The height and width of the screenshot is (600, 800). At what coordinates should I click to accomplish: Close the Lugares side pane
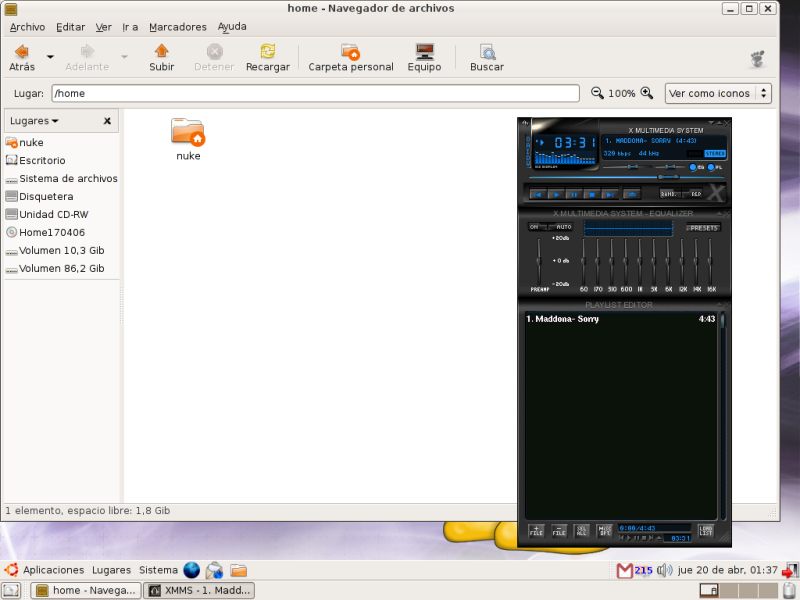pyautogui.click(x=107, y=121)
